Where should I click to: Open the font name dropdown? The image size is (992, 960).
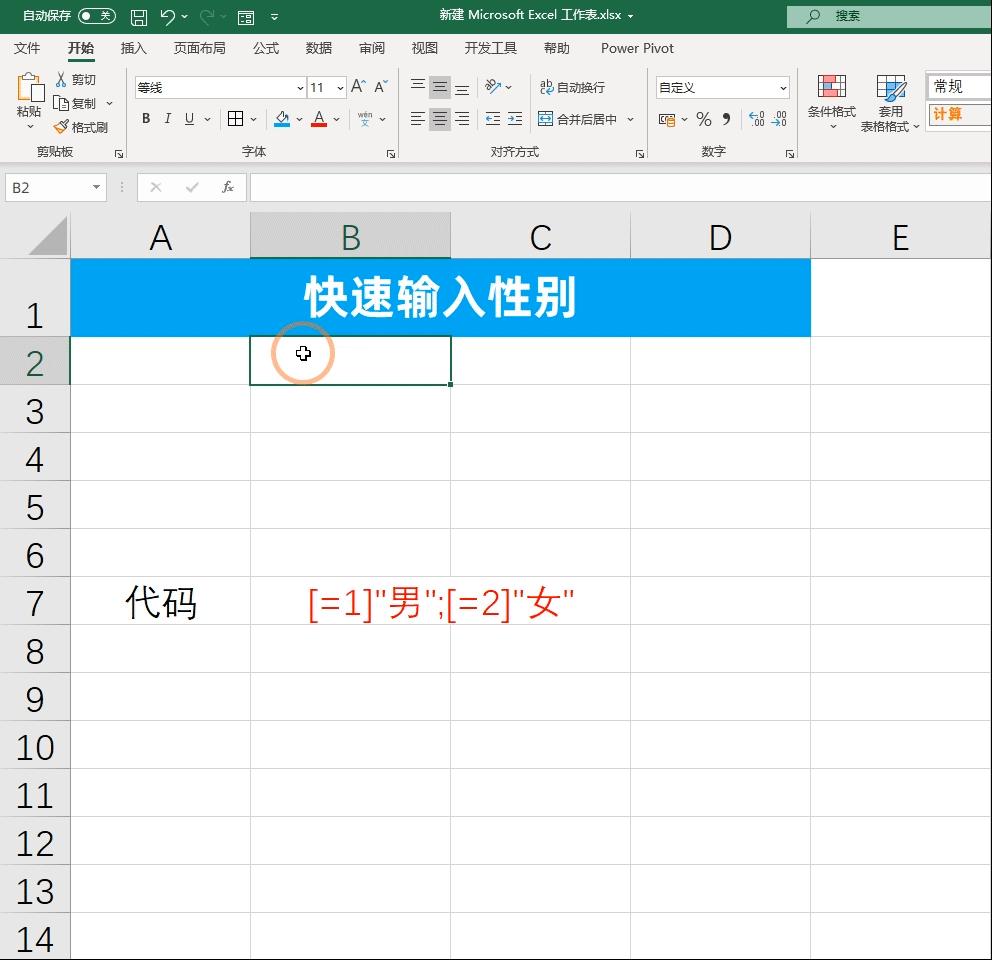pos(300,87)
